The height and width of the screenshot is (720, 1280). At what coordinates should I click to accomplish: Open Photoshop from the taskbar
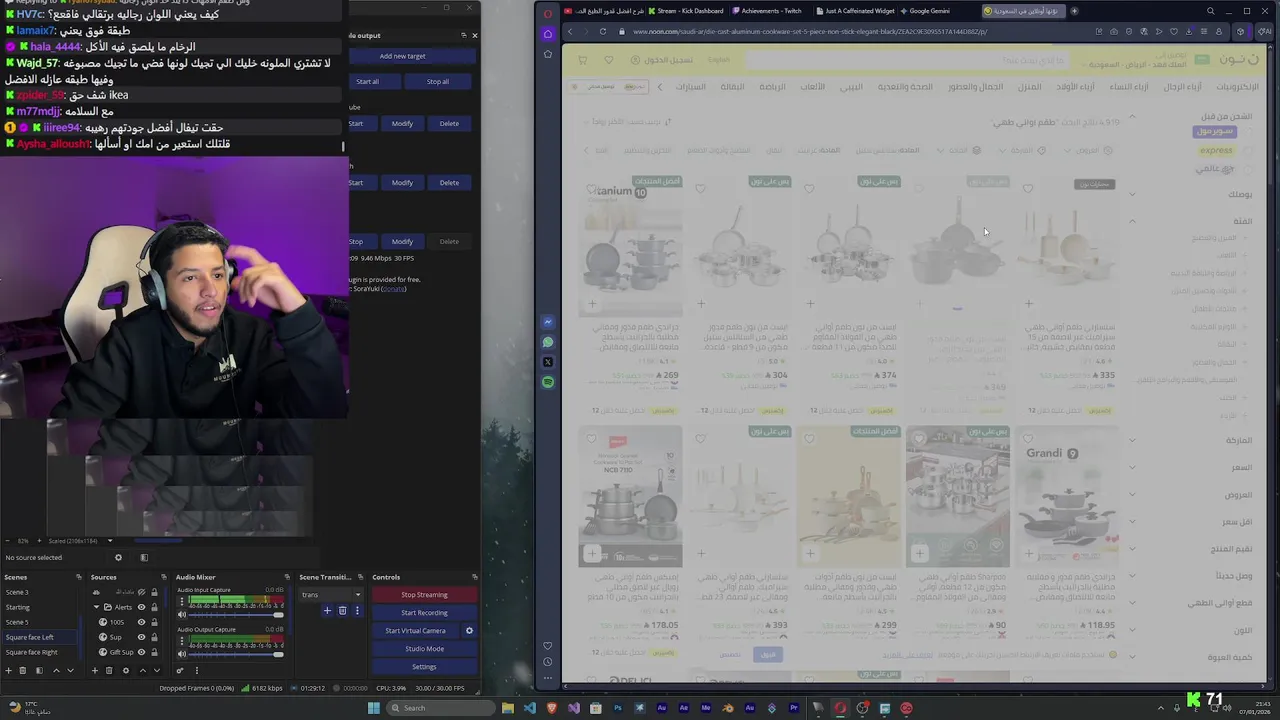tap(617, 708)
